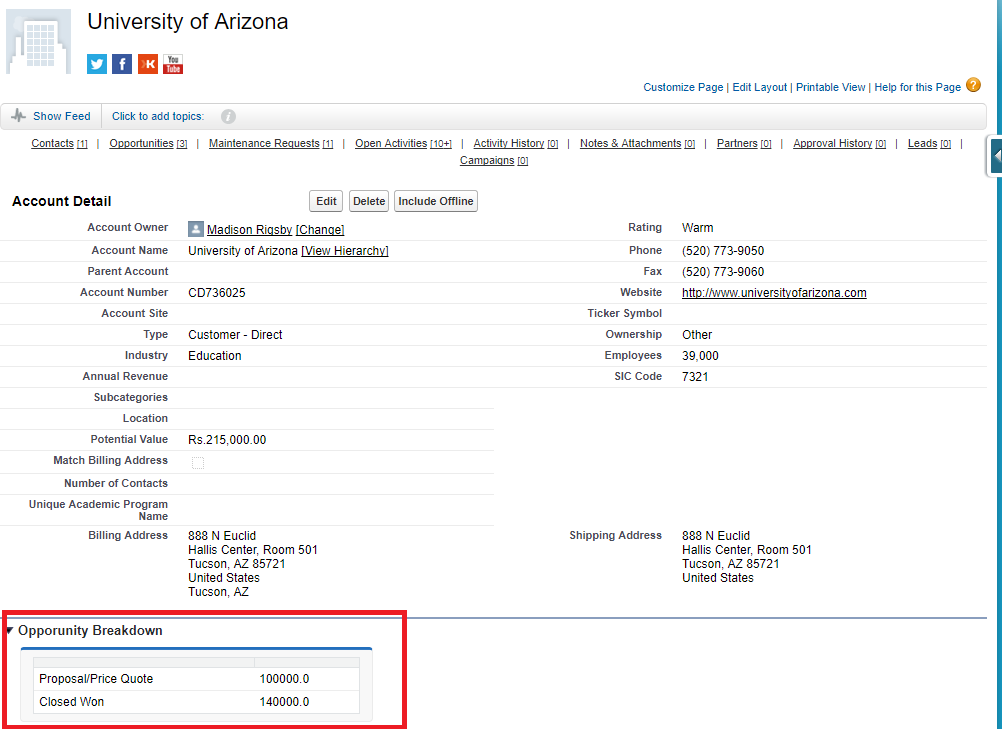
Task: Jump to the Open Activities related list
Action: [x=403, y=144]
